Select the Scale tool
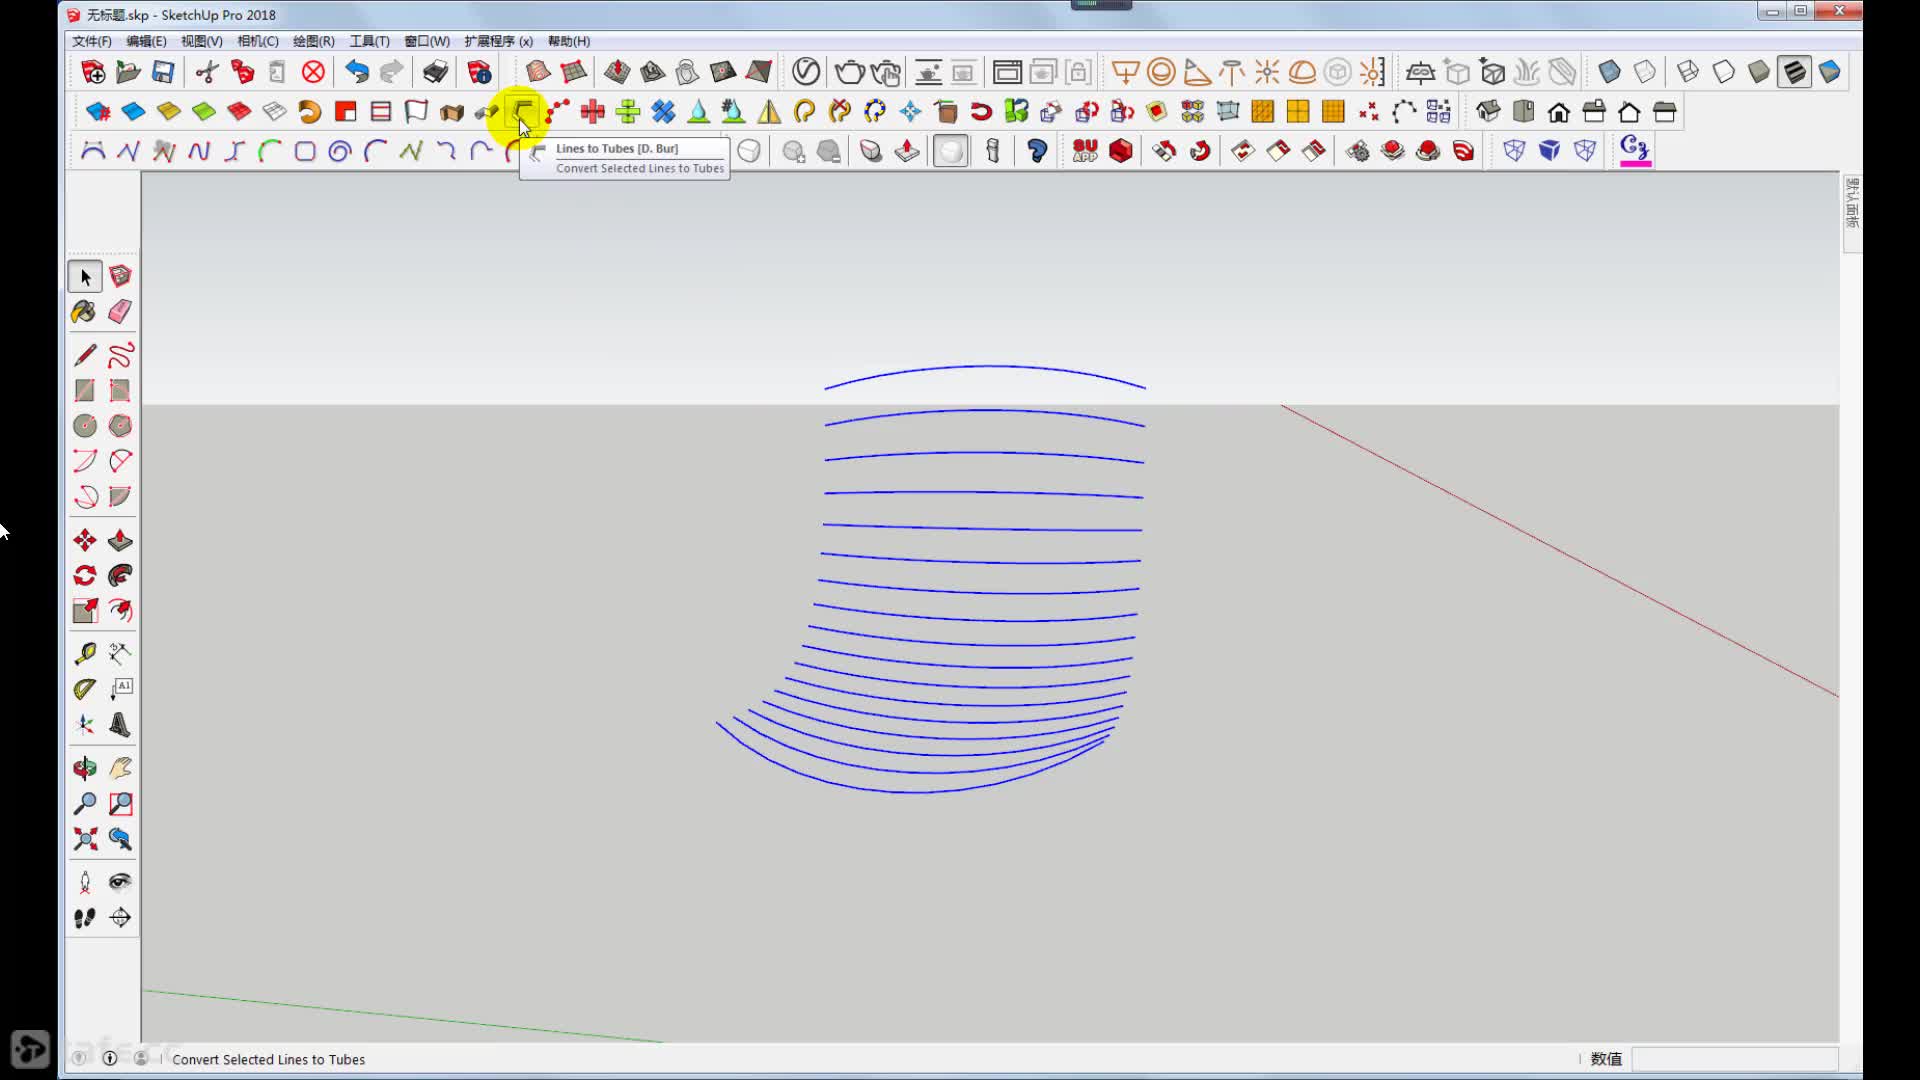1920x1080 pixels. point(85,611)
